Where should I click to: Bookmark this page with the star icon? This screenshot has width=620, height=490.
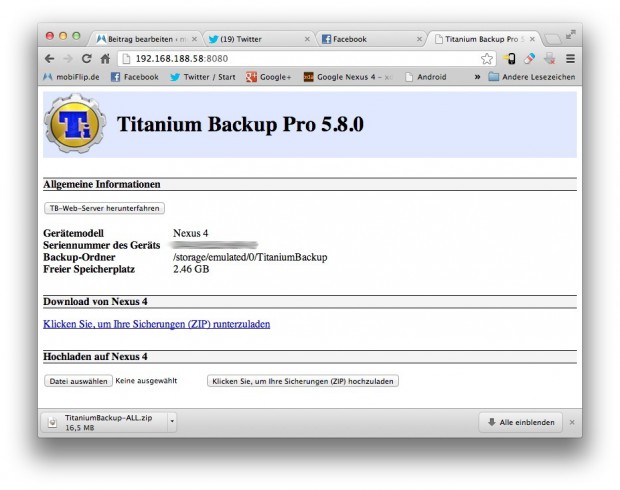[487, 59]
